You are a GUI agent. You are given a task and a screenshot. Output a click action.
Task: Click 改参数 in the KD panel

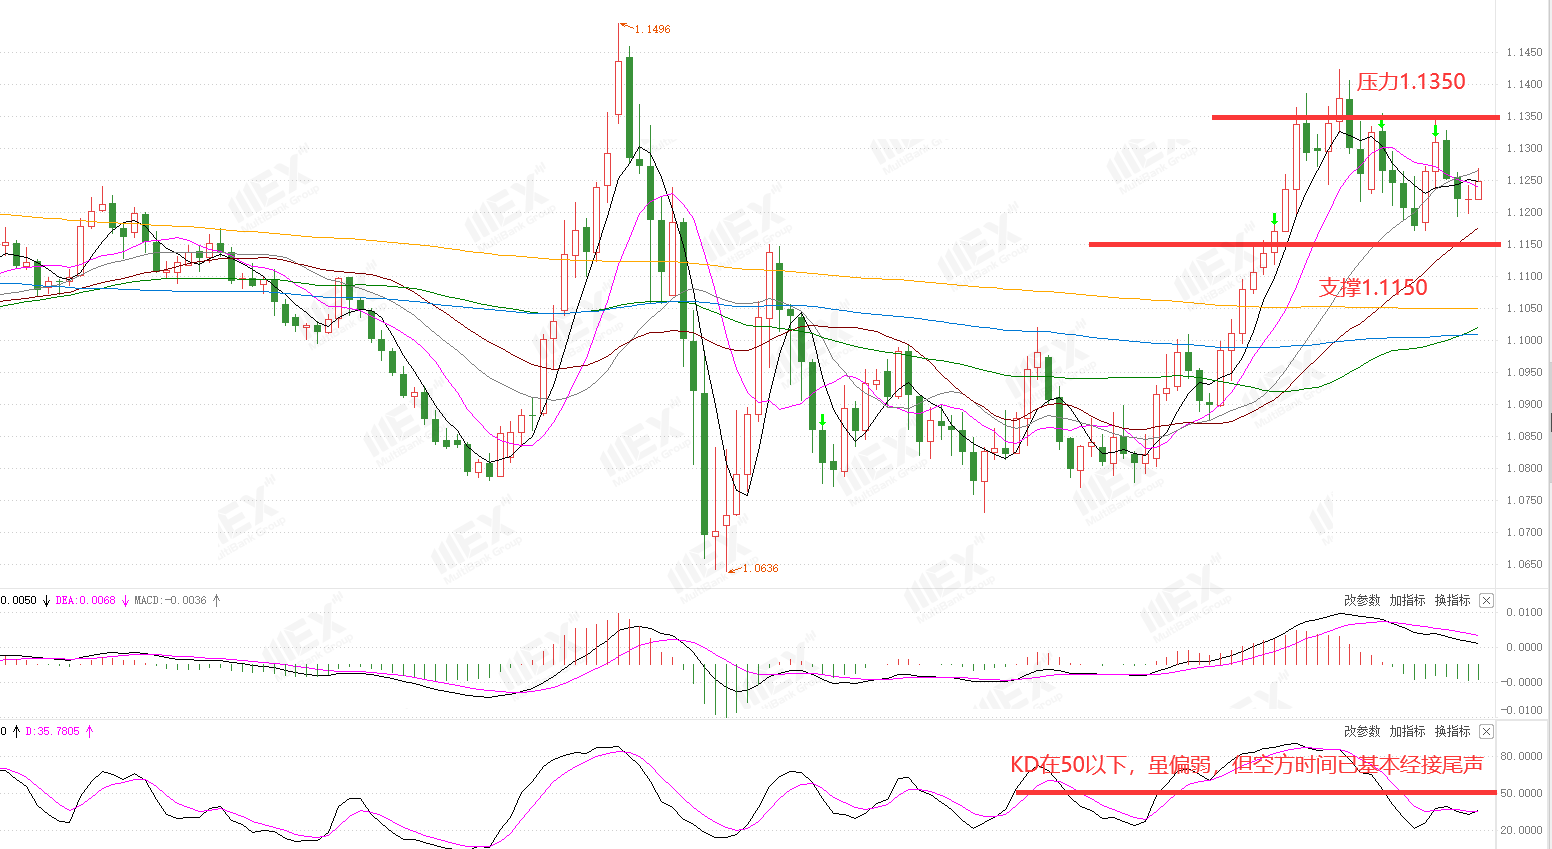coord(1362,731)
